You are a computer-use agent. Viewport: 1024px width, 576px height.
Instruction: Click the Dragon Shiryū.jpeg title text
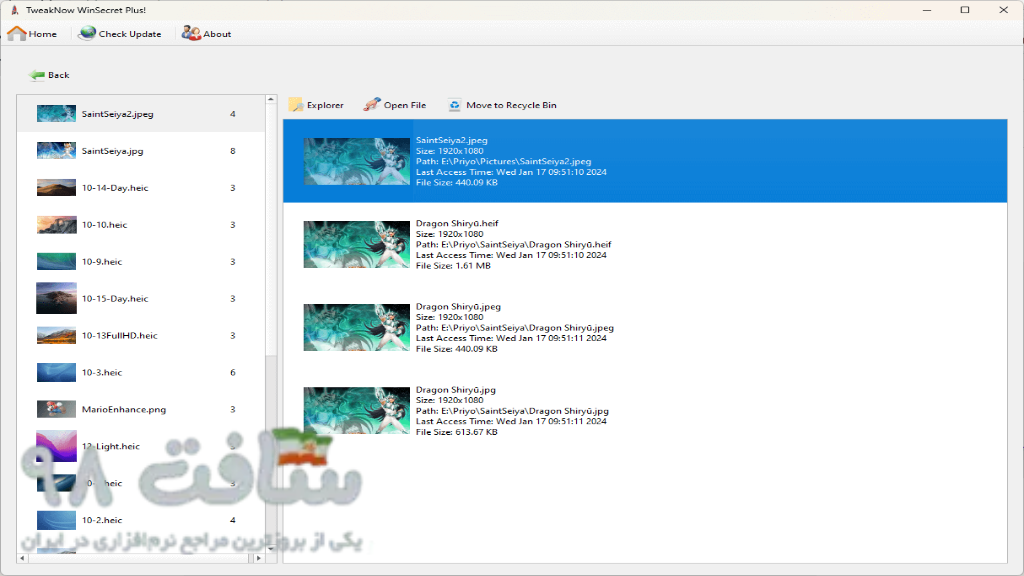(458, 306)
